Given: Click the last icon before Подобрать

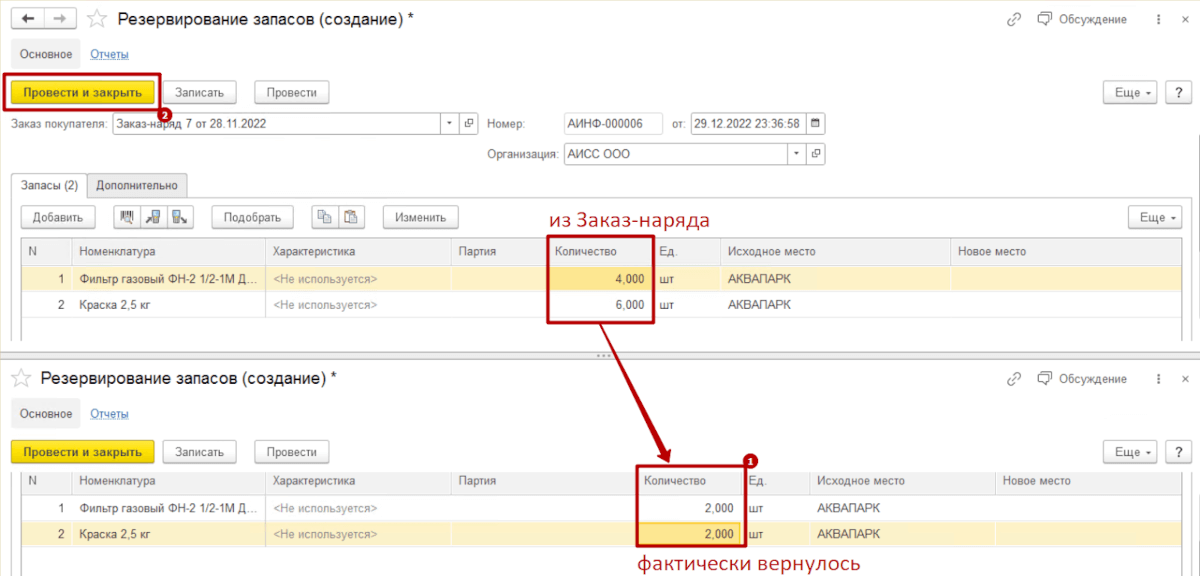Looking at the screenshot, I should (x=180, y=217).
